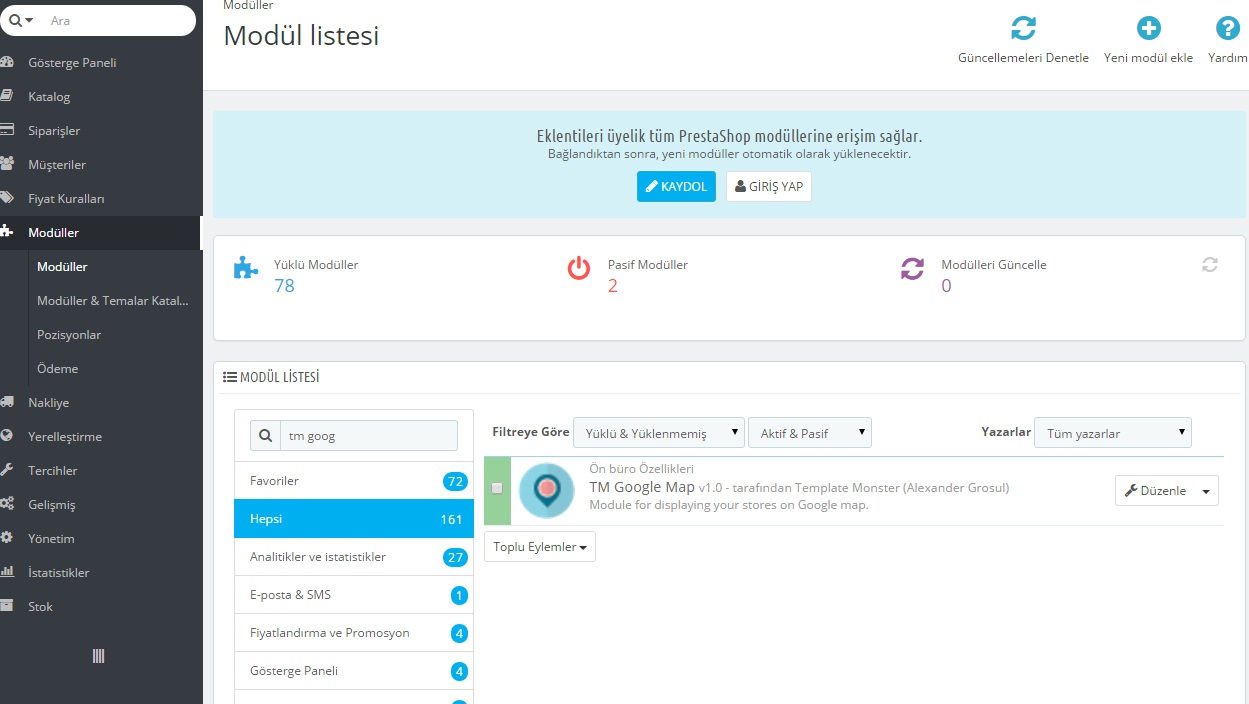The height and width of the screenshot is (704, 1249).
Task: Open the Toplu Eylemler dropdown
Action: click(x=540, y=547)
